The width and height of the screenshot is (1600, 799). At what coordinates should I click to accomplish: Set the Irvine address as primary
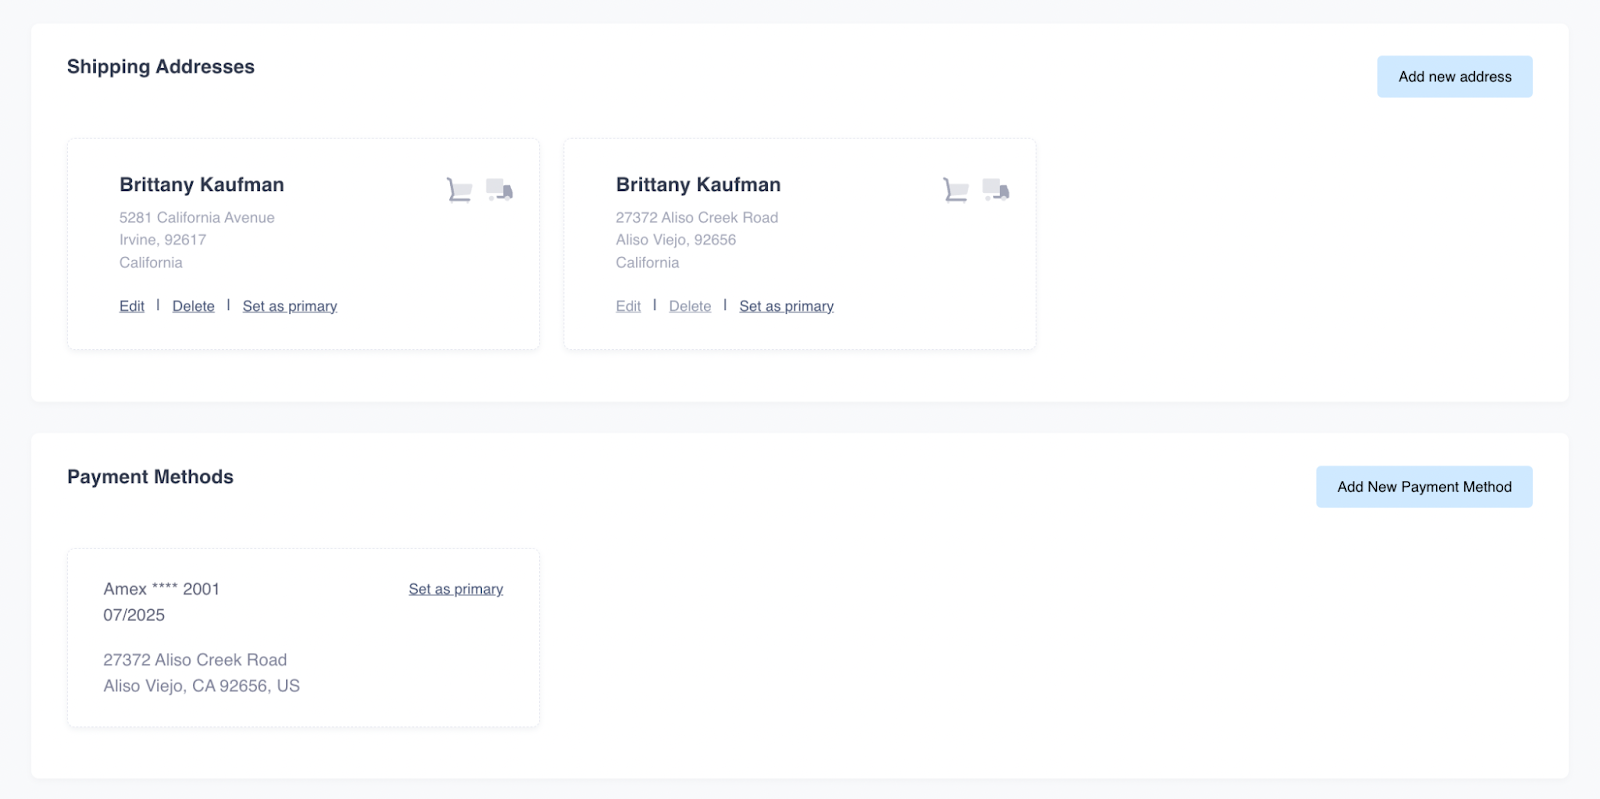click(290, 306)
